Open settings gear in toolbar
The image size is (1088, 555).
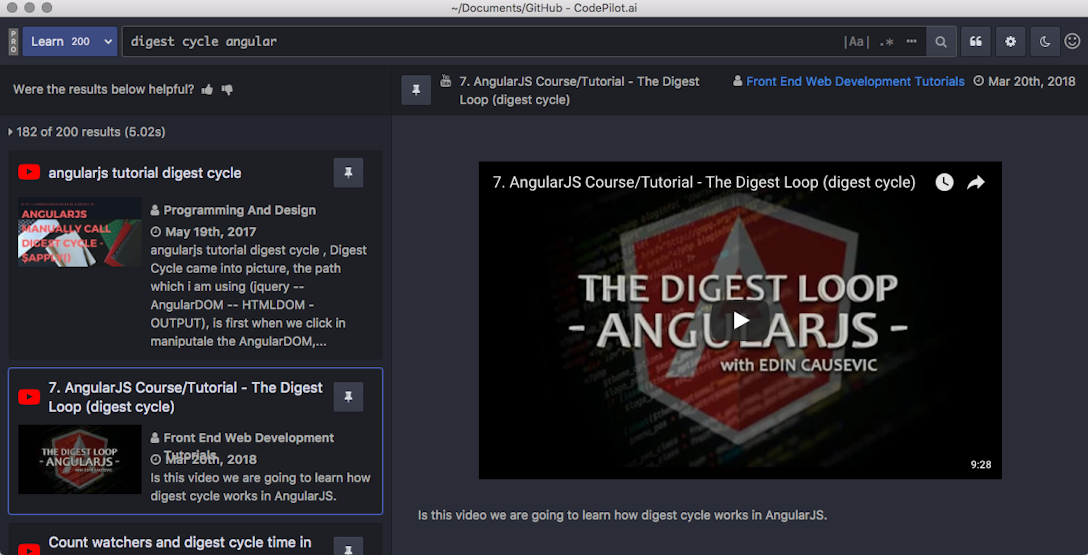[1010, 42]
